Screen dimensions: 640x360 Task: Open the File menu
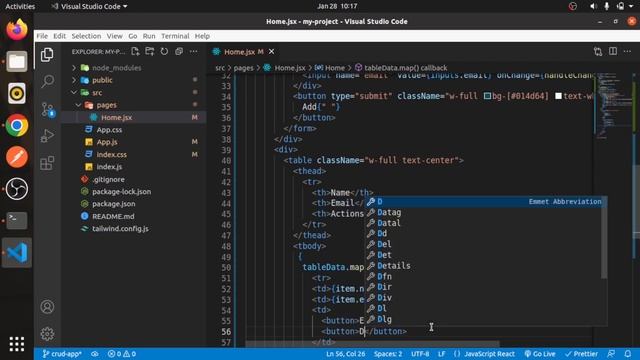click(42, 36)
